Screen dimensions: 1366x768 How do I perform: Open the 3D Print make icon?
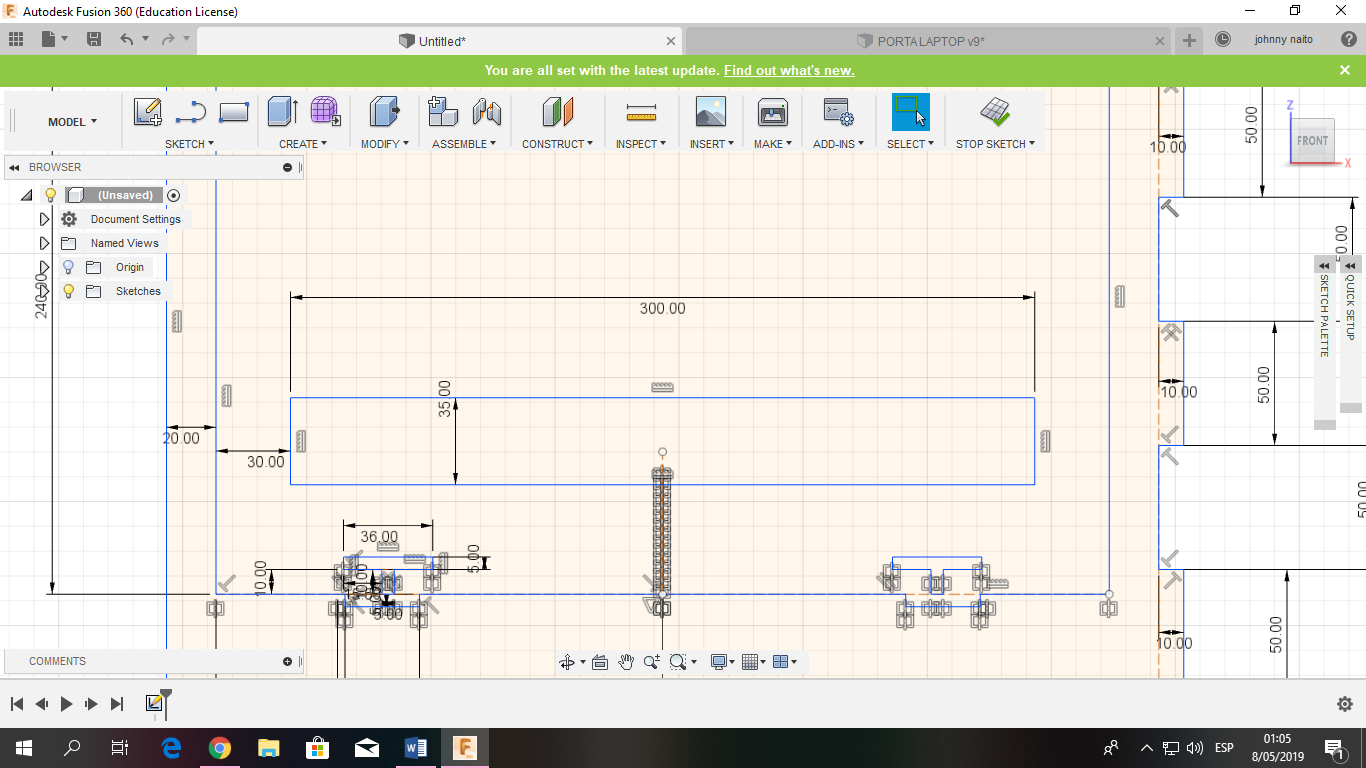point(773,111)
